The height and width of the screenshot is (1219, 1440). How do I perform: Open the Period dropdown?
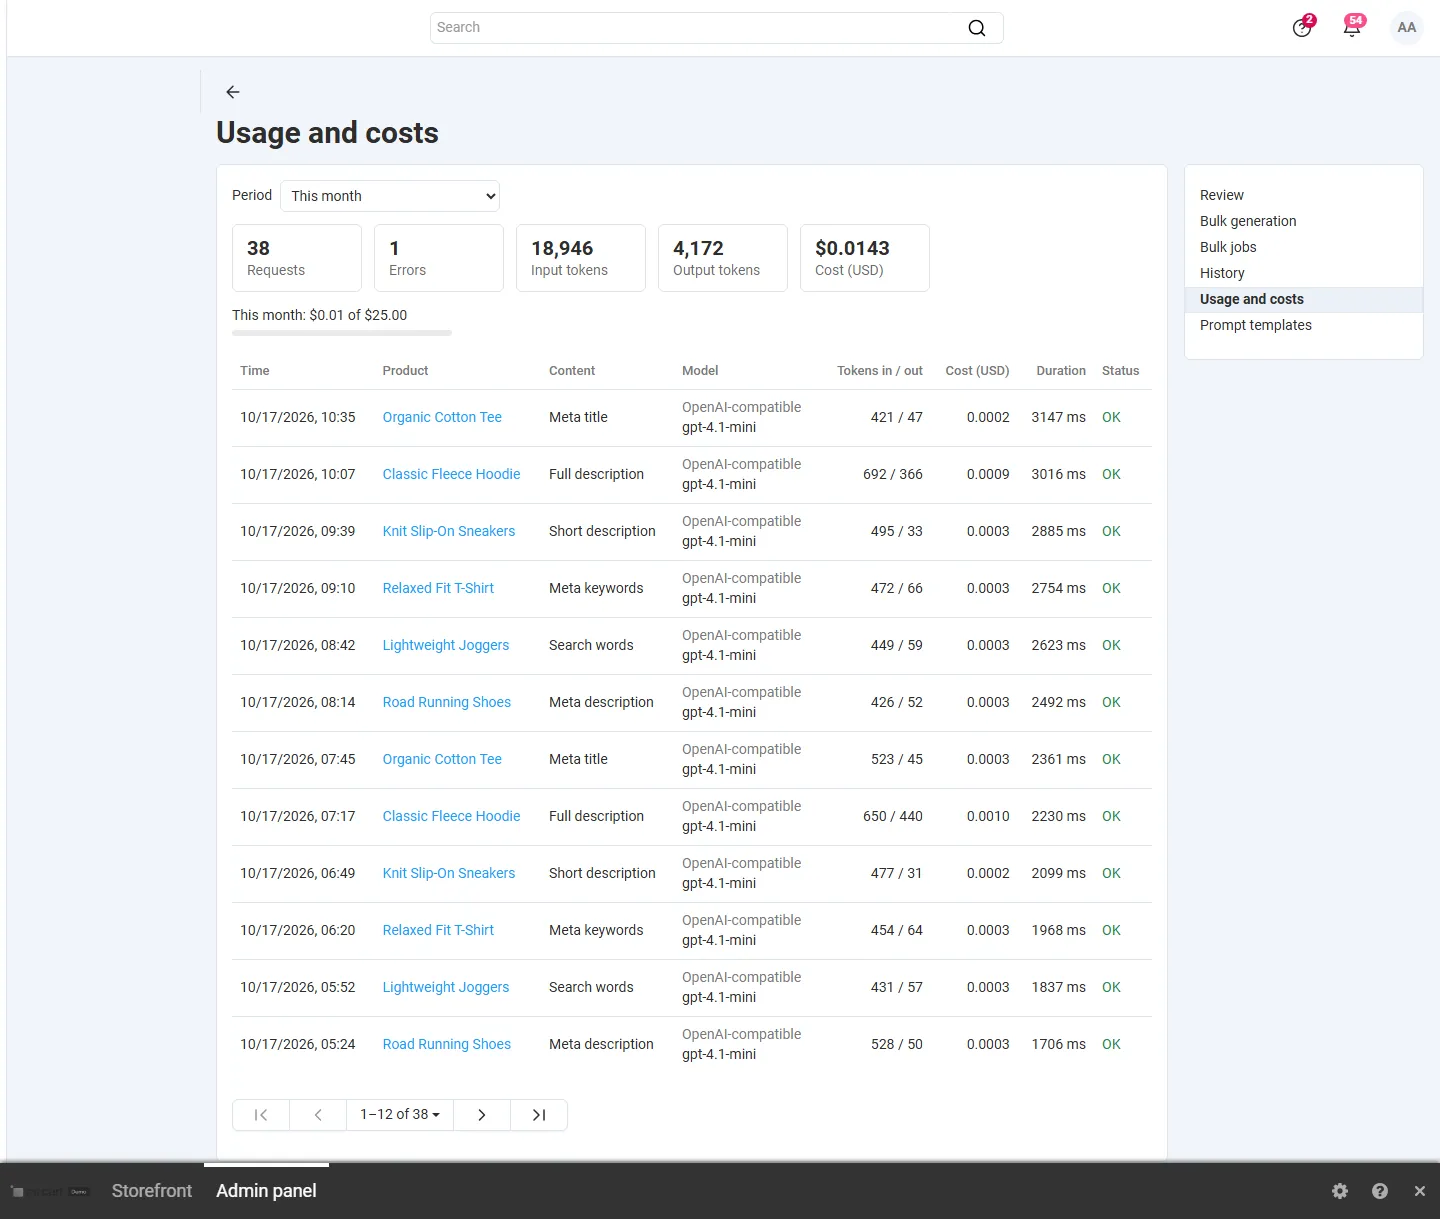[390, 196]
